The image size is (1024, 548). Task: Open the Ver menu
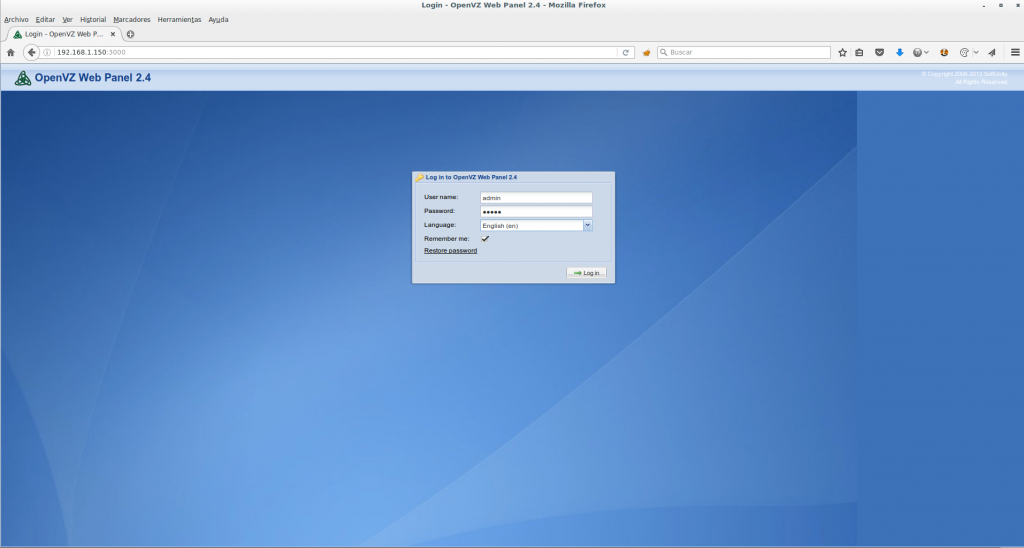coord(67,20)
